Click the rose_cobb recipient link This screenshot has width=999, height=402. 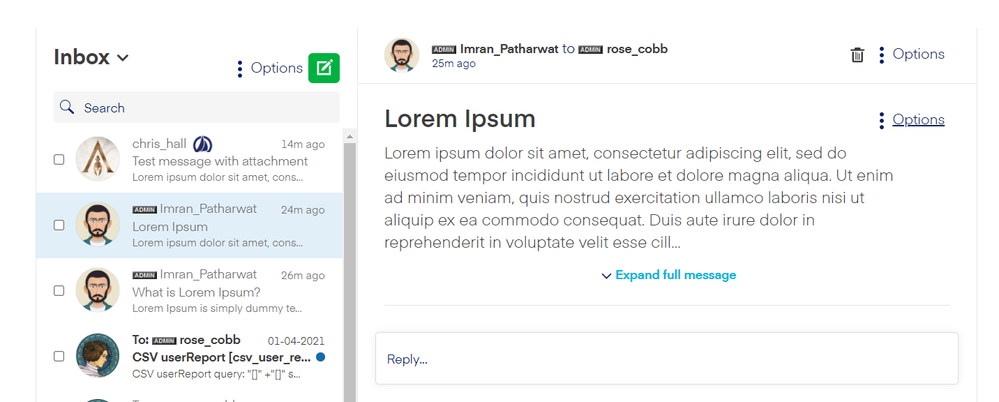coord(636,49)
